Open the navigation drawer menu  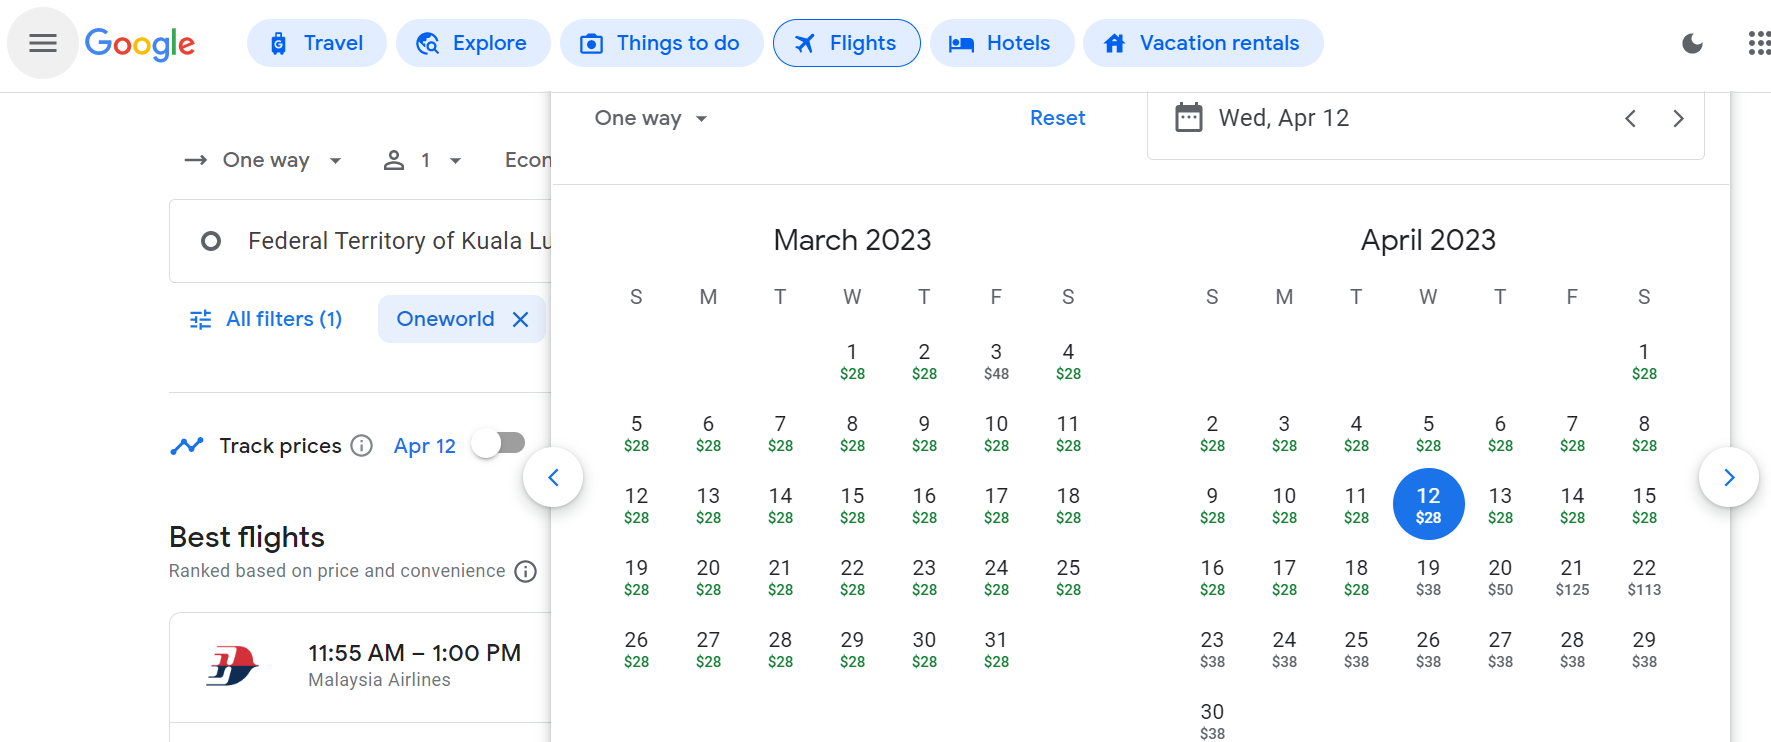pyautogui.click(x=42, y=43)
